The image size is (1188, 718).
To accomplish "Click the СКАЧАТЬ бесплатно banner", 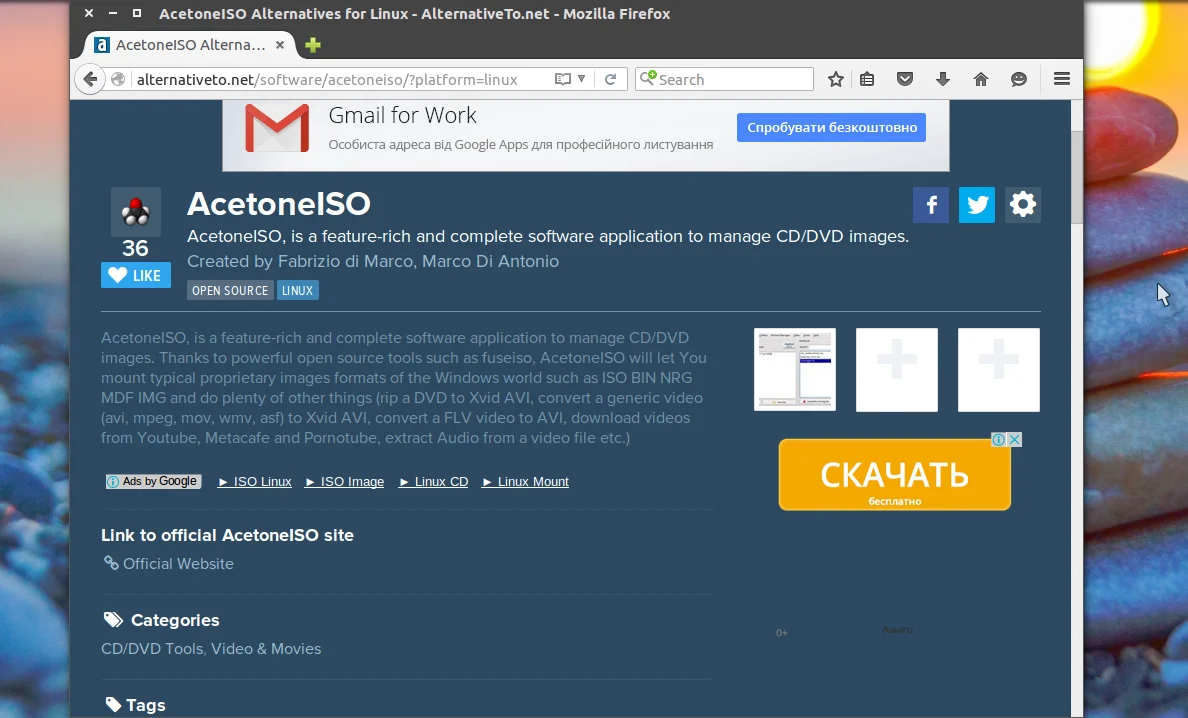I will 895,475.
